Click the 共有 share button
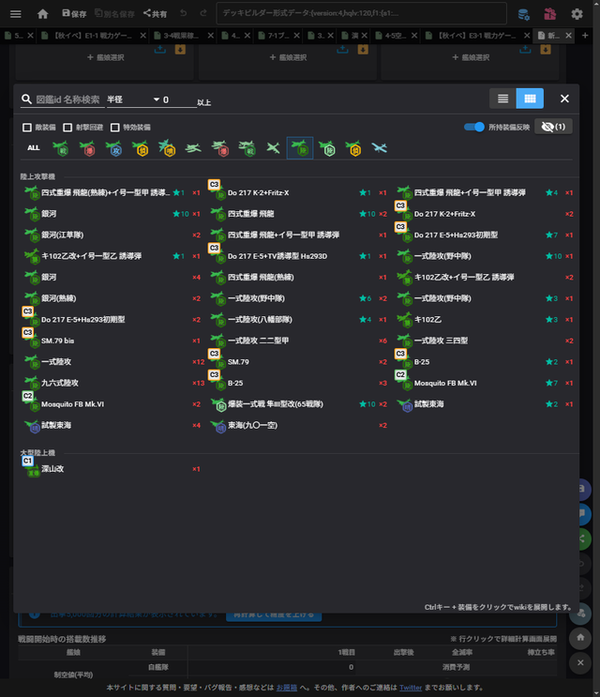Image resolution: width=600 pixels, height=697 pixels. pos(154,14)
